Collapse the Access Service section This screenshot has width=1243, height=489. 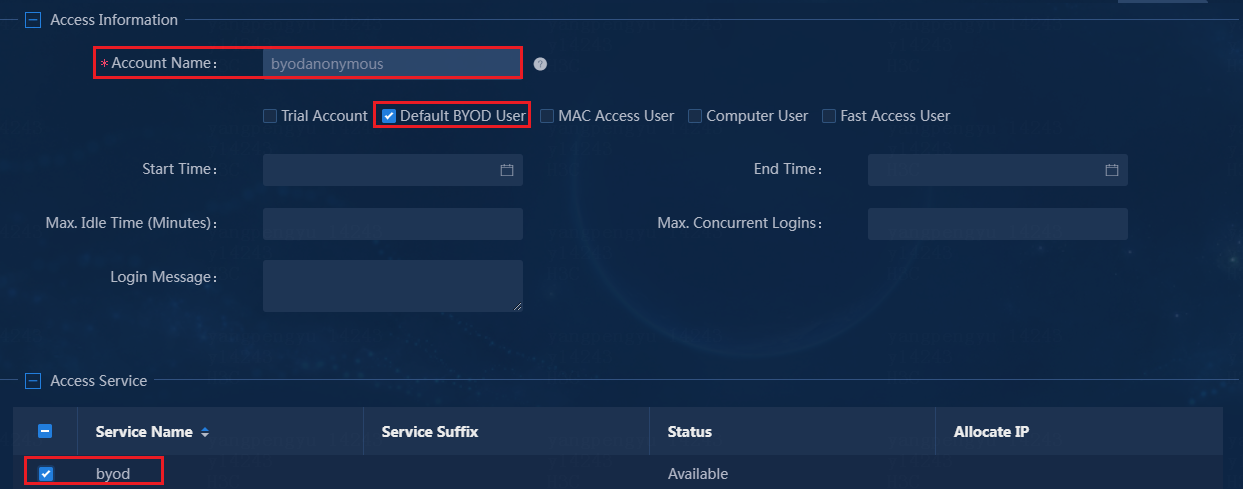(x=33, y=381)
